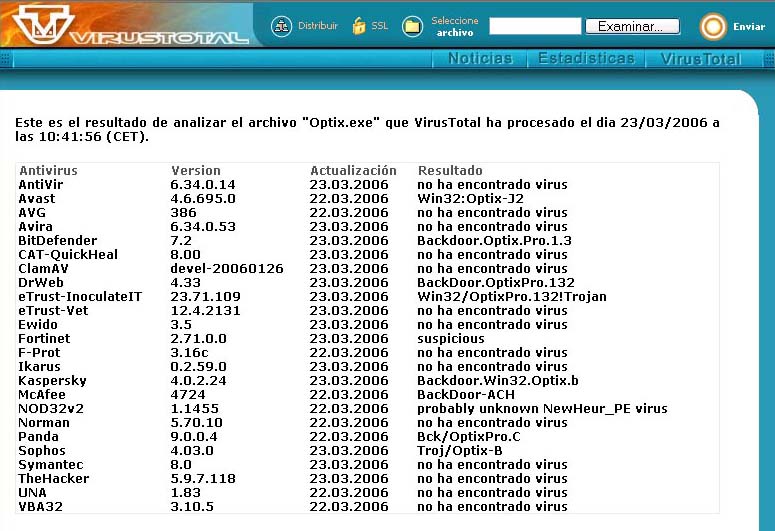
Task: Click Kaspersky version 4.0.2.24
Action: 198,381
